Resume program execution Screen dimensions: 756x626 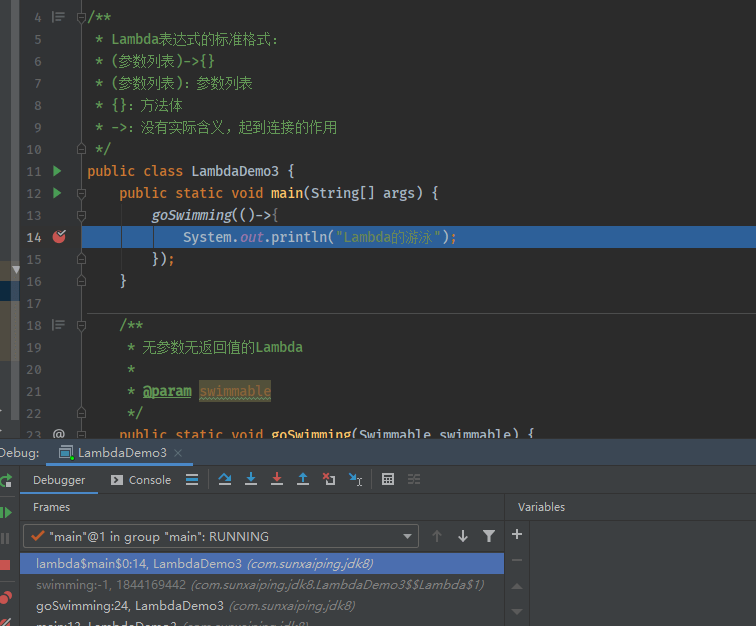(x=6, y=512)
